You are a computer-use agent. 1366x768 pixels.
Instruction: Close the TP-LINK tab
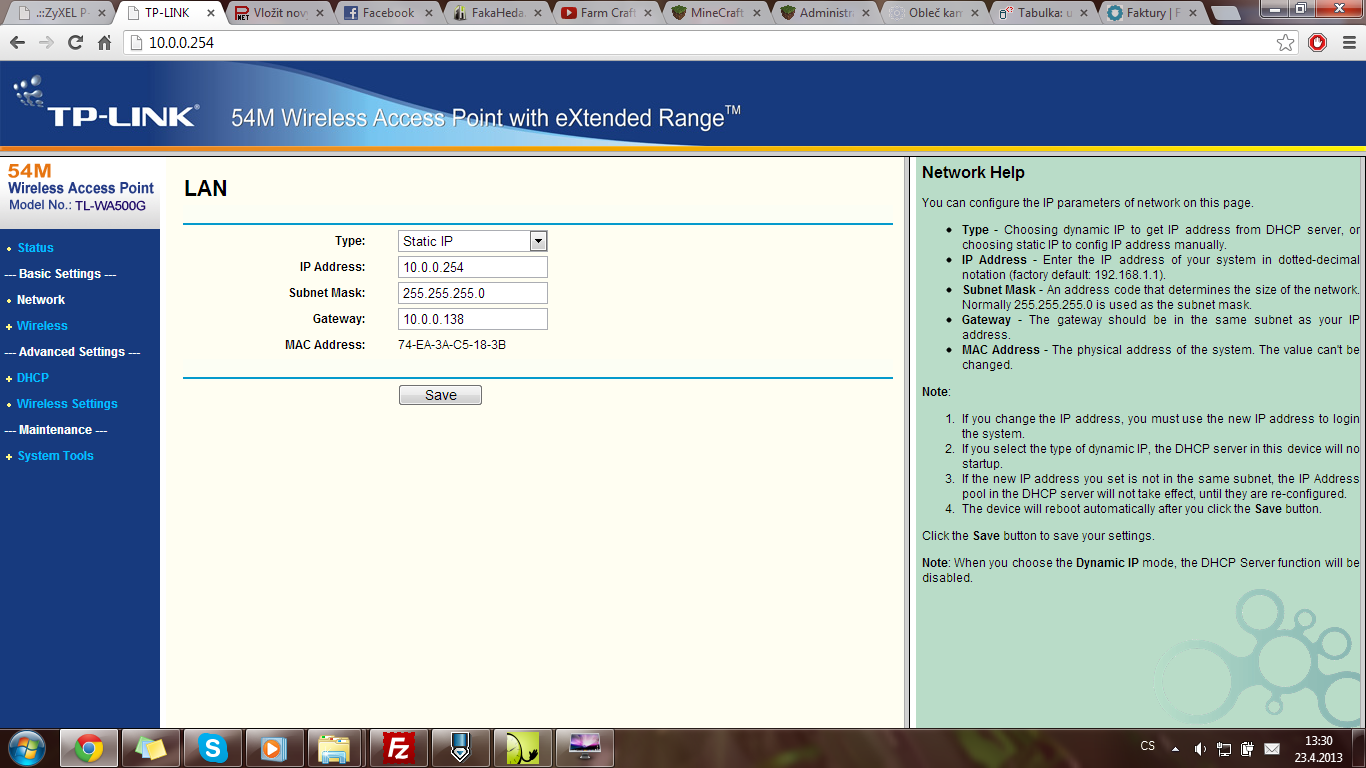[x=210, y=13]
